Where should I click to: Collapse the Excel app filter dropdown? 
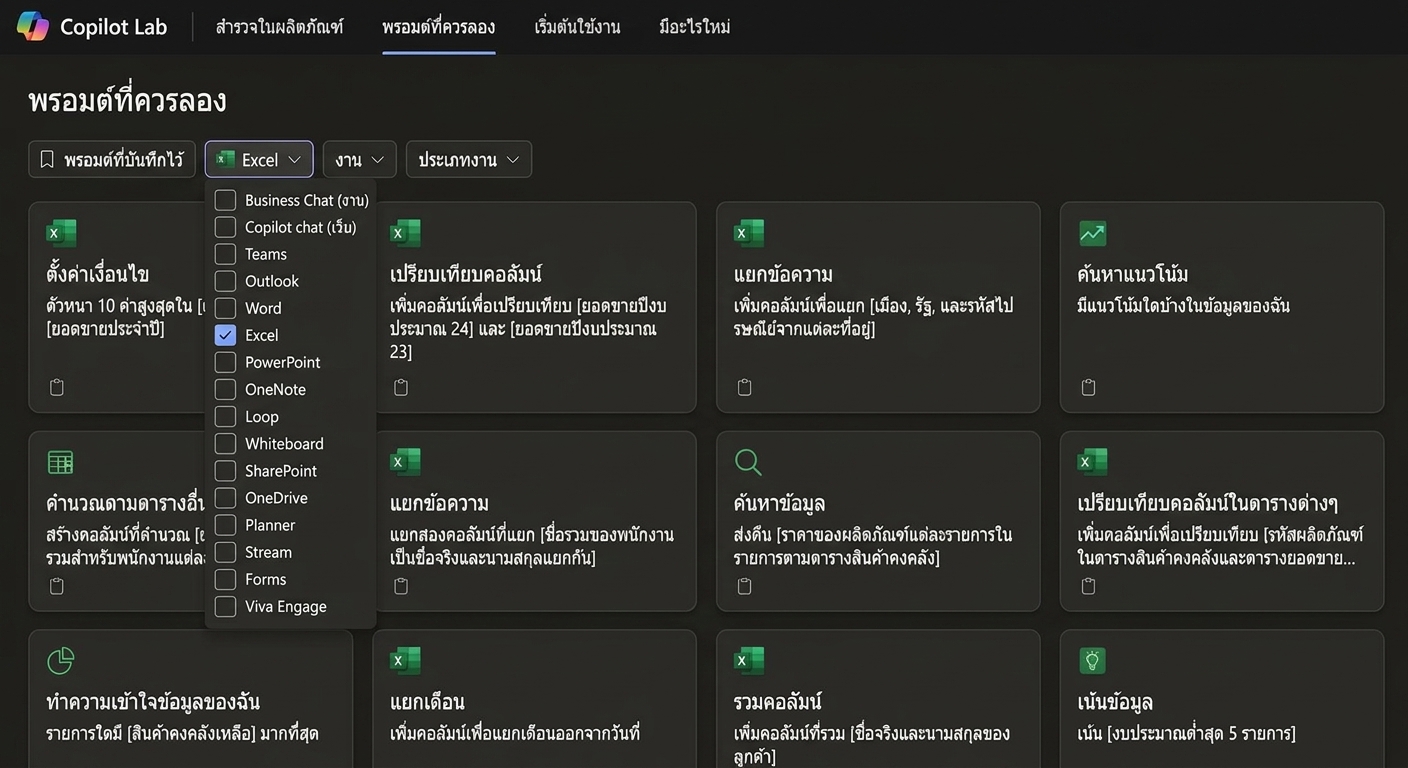tap(259, 159)
